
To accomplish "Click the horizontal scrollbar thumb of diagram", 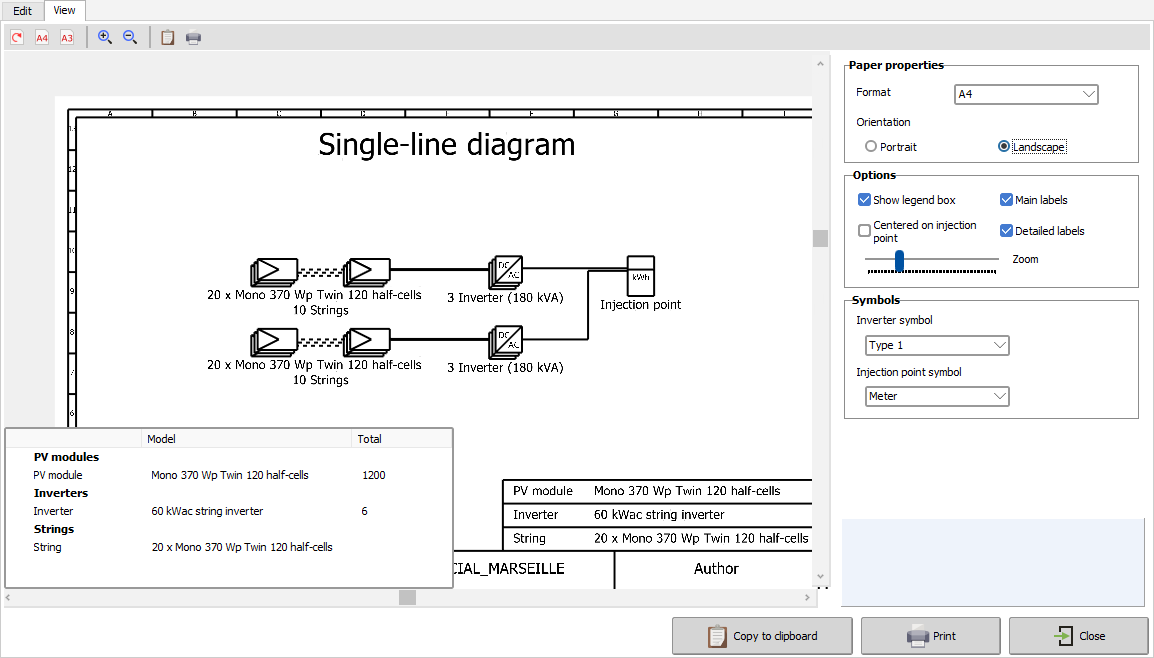I will [x=407, y=598].
